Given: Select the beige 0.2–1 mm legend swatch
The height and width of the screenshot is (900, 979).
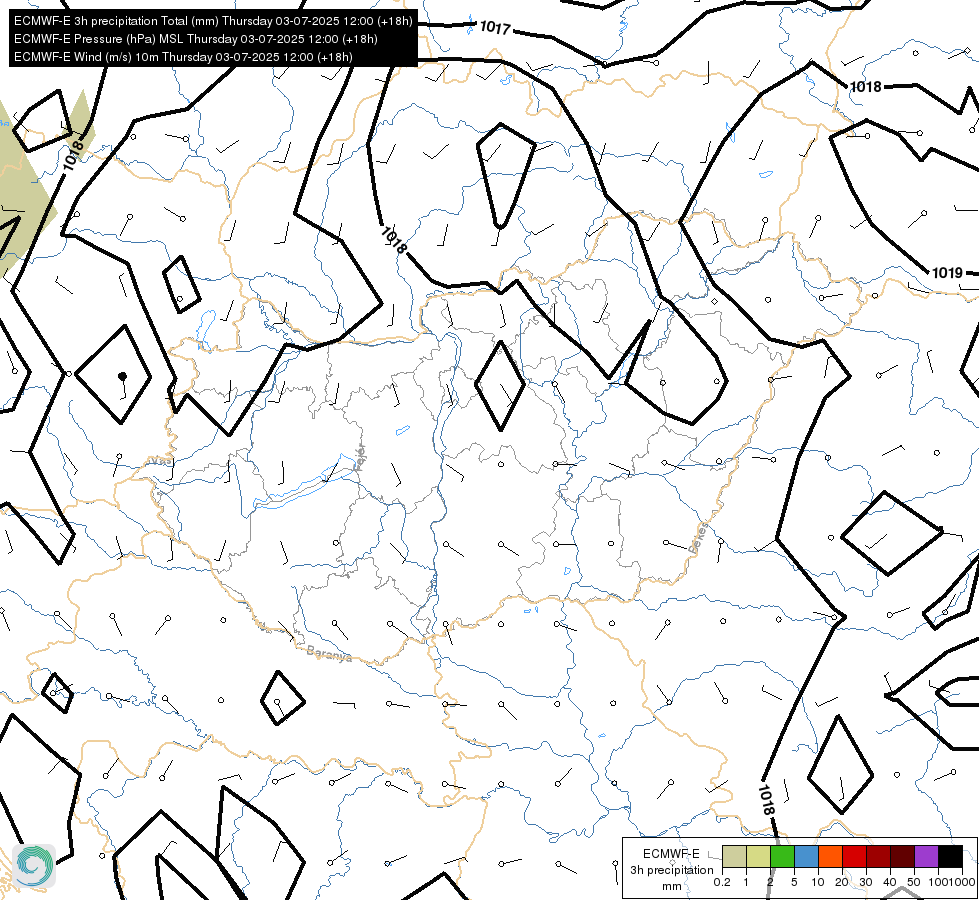Looking at the screenshot, I should click(x=734, y=857).
